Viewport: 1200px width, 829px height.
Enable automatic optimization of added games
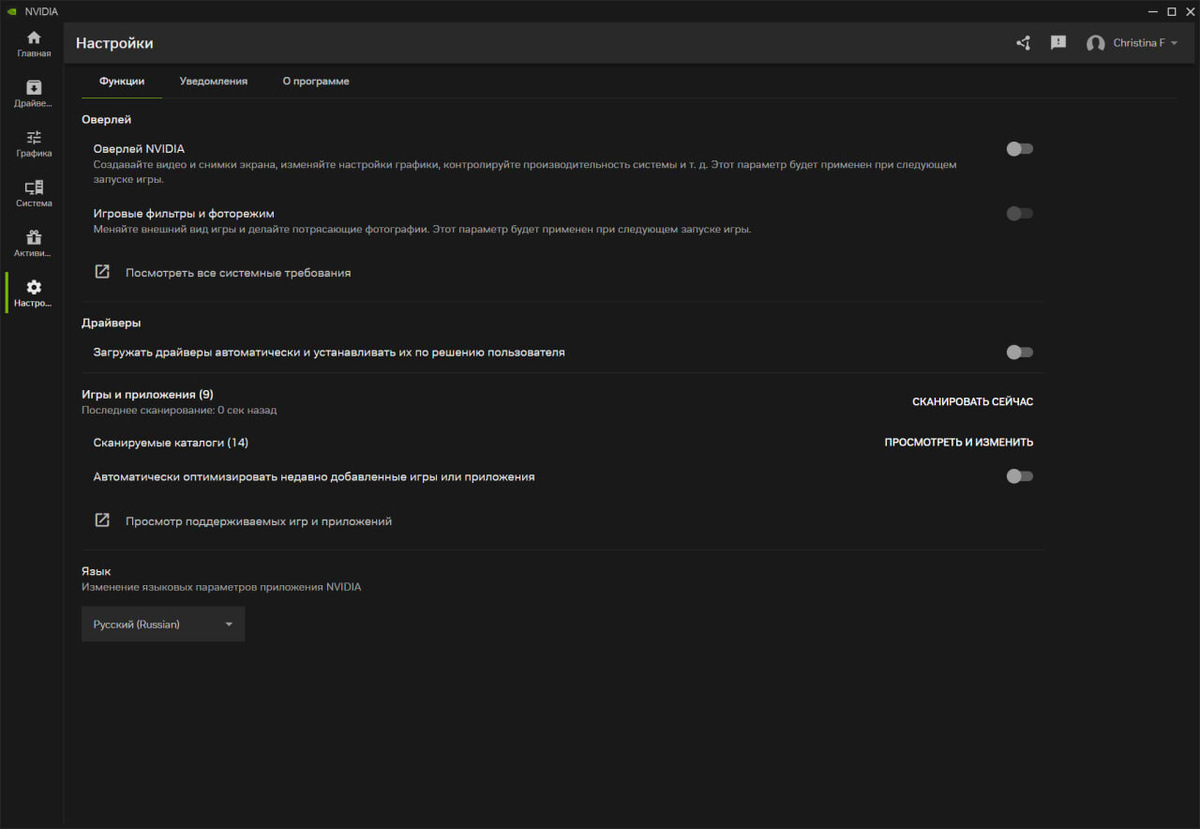[1019, 476]
